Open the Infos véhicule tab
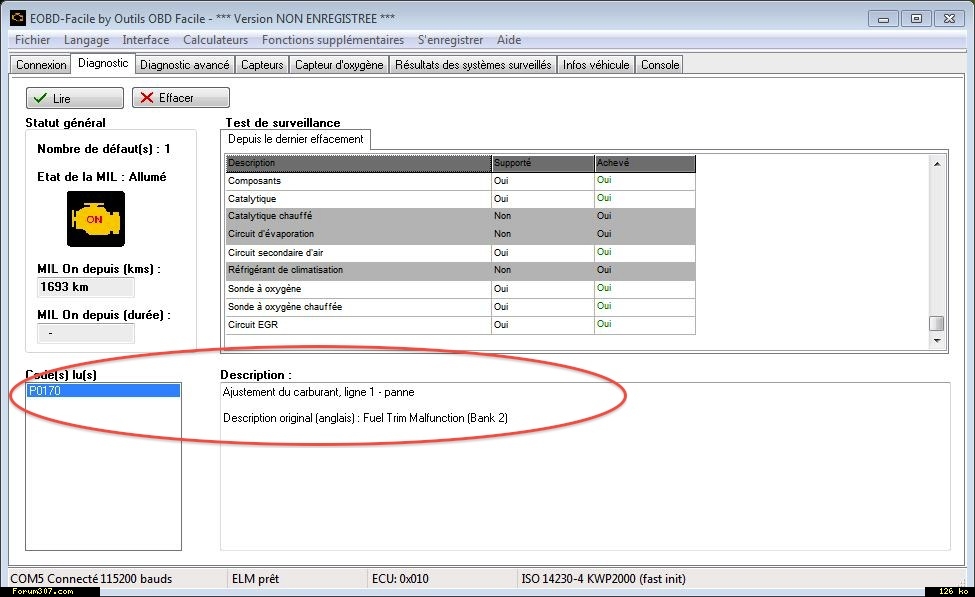The height and width of the screenshot is (597, 975). point(596,65)
